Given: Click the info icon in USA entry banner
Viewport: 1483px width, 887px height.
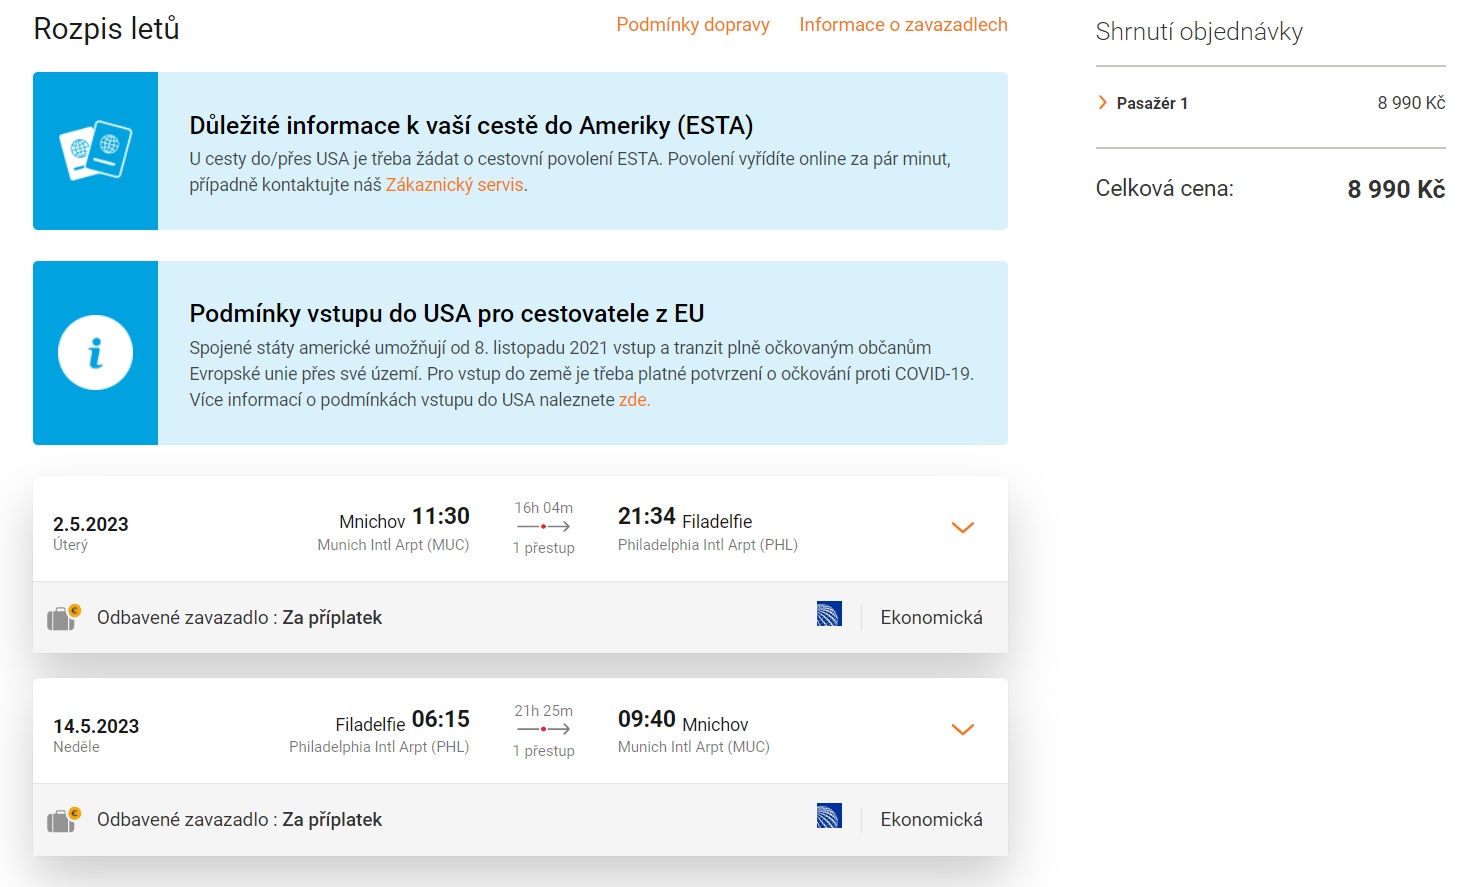Looking at the screenshot, I should 95,353.
